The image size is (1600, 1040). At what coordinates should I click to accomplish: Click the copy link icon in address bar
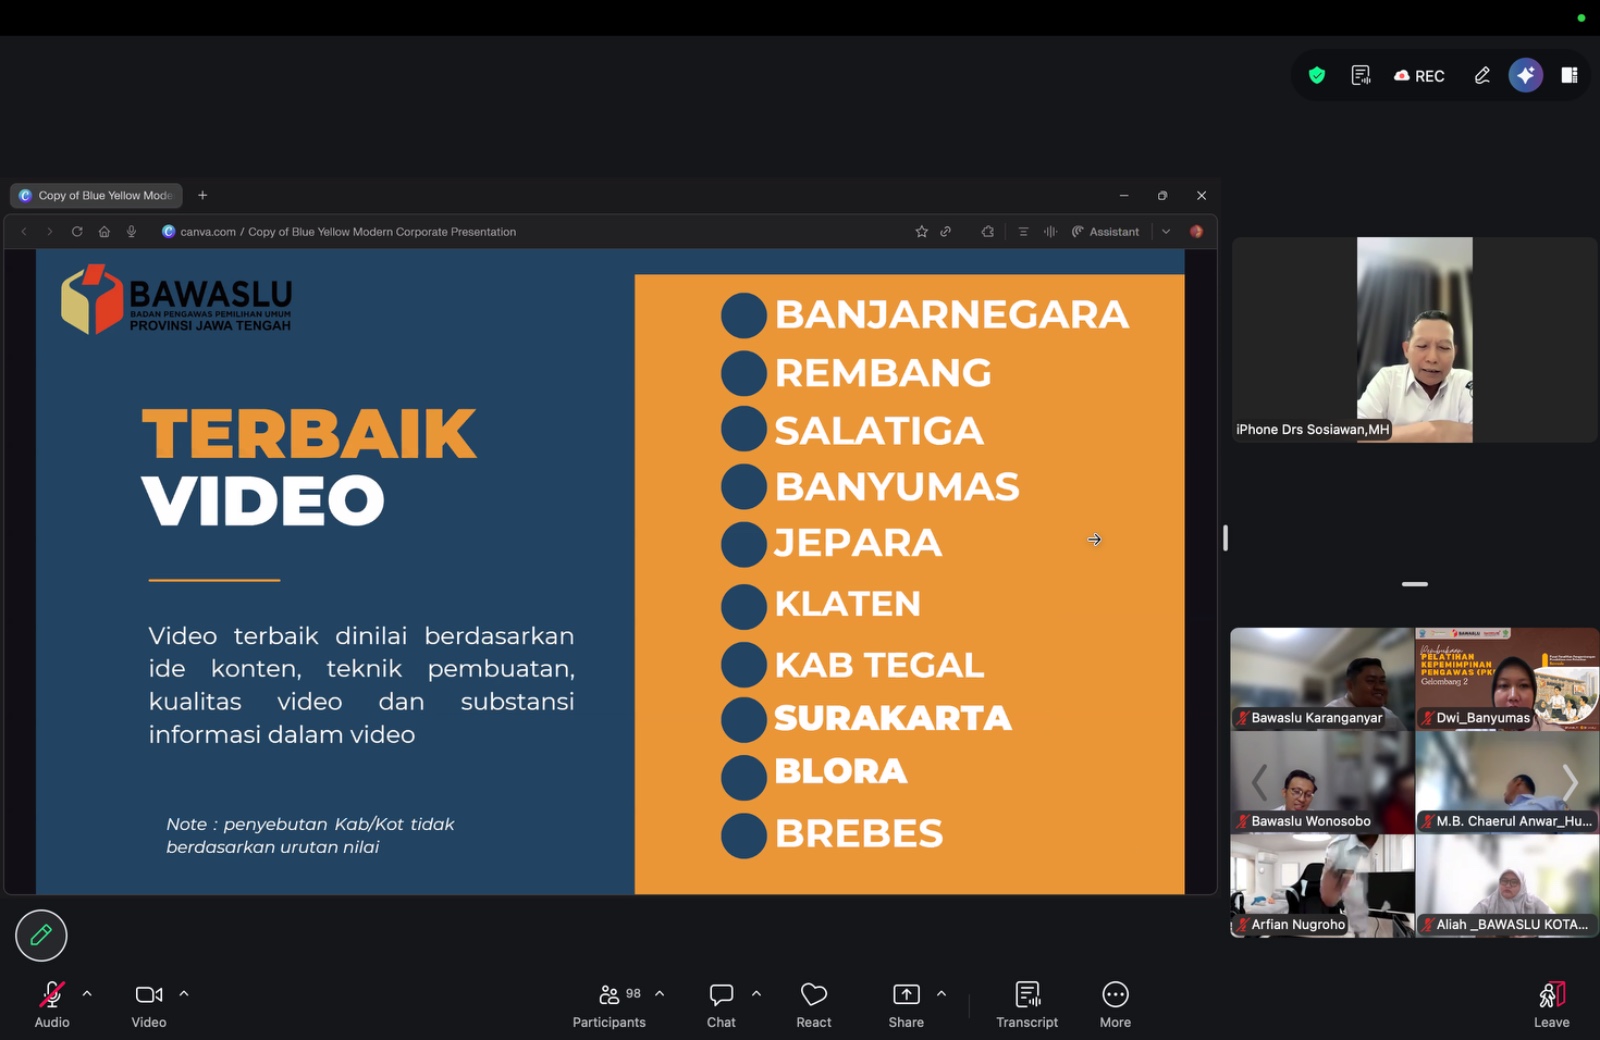point(946,231)
